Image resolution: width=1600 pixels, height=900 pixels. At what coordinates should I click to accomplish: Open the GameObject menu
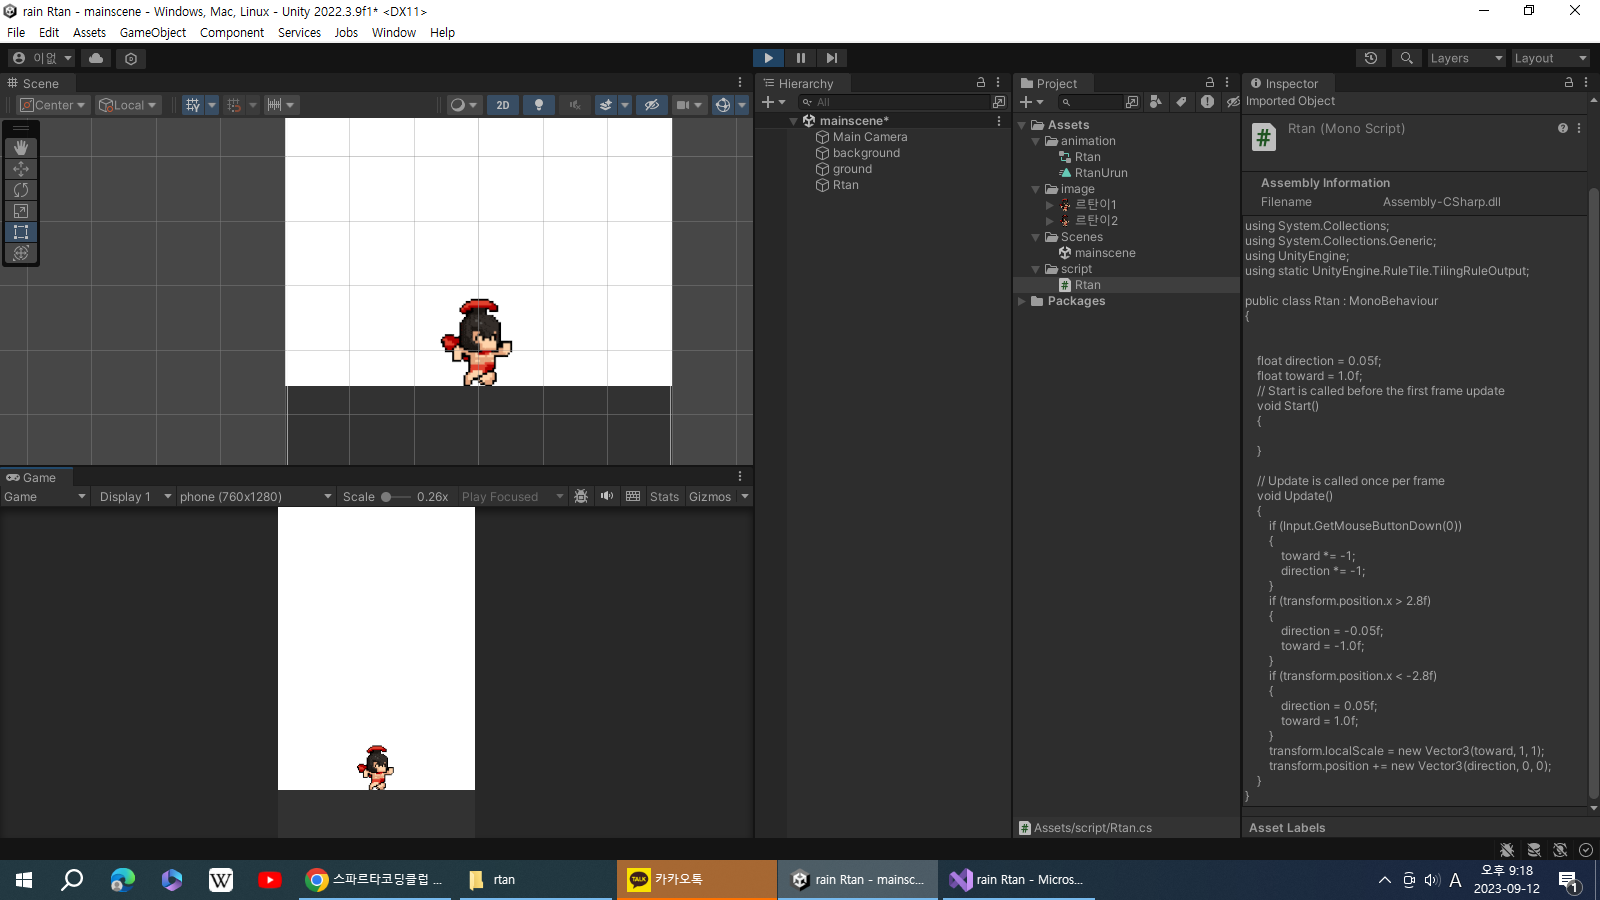click(153, 33)
